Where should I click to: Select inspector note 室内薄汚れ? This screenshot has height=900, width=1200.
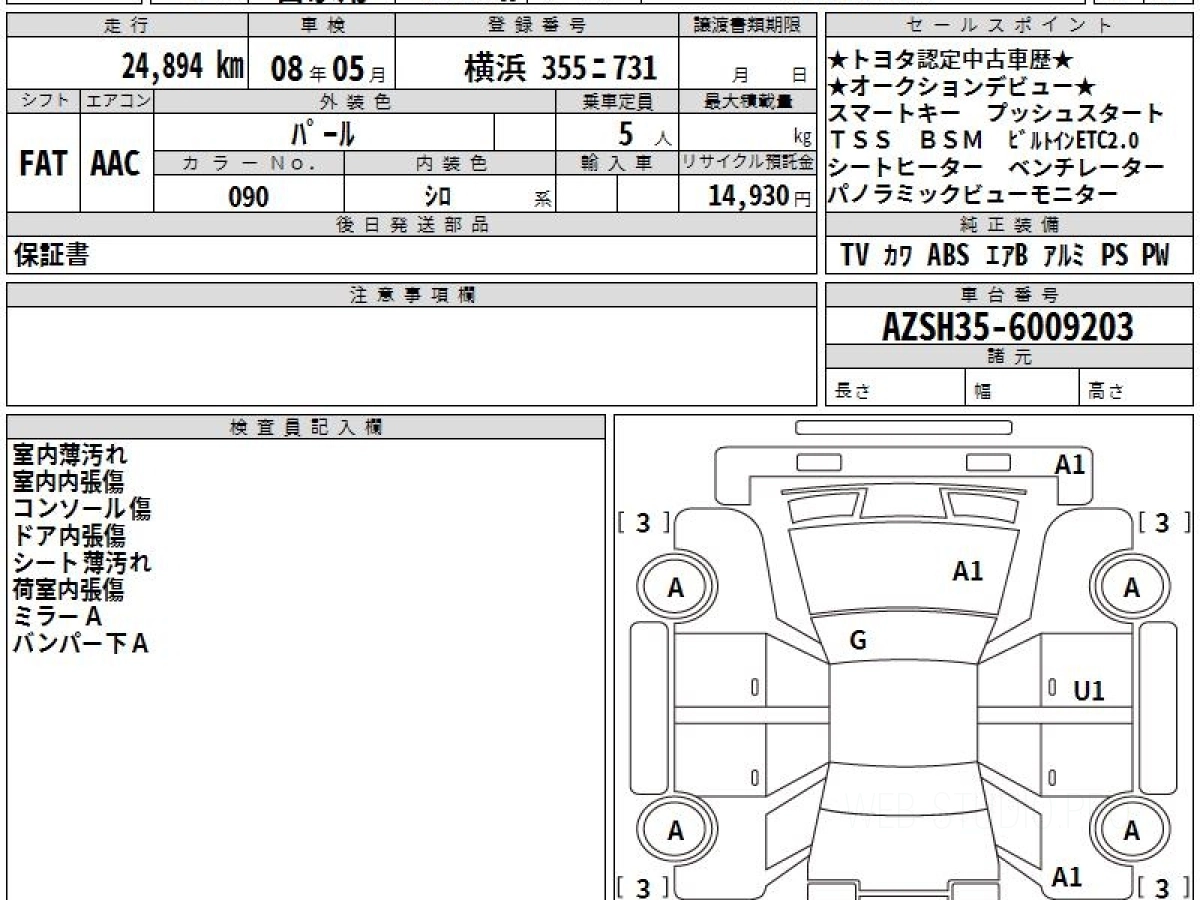70,455
